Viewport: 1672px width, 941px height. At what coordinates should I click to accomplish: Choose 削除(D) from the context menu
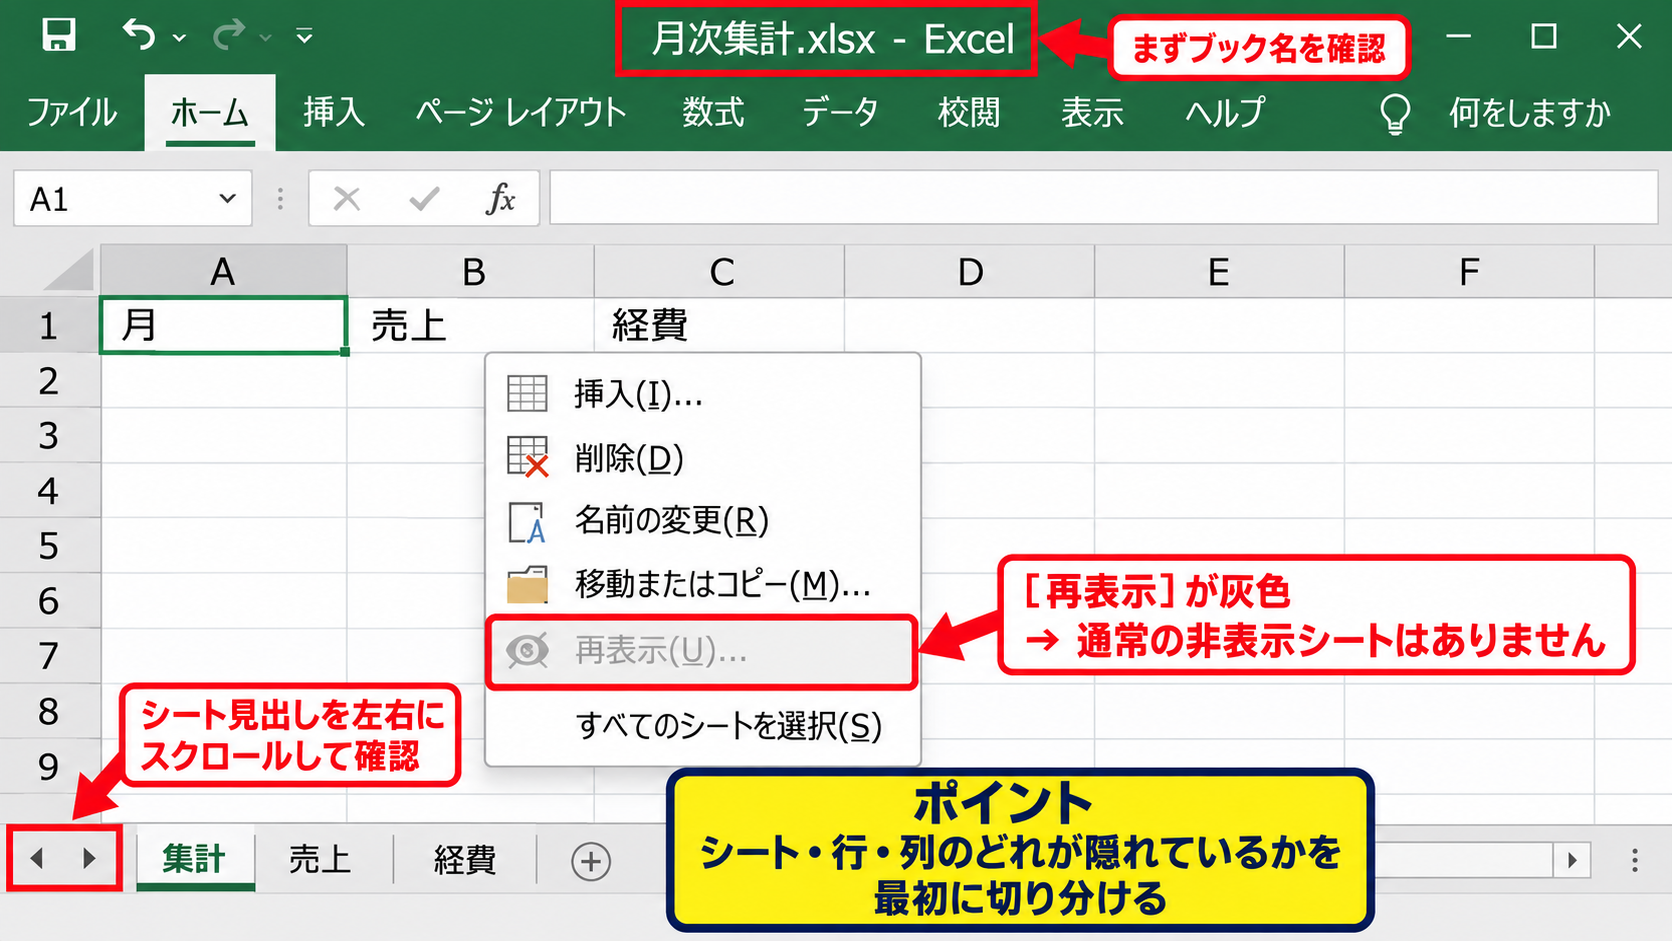click(x=703, y=457)
